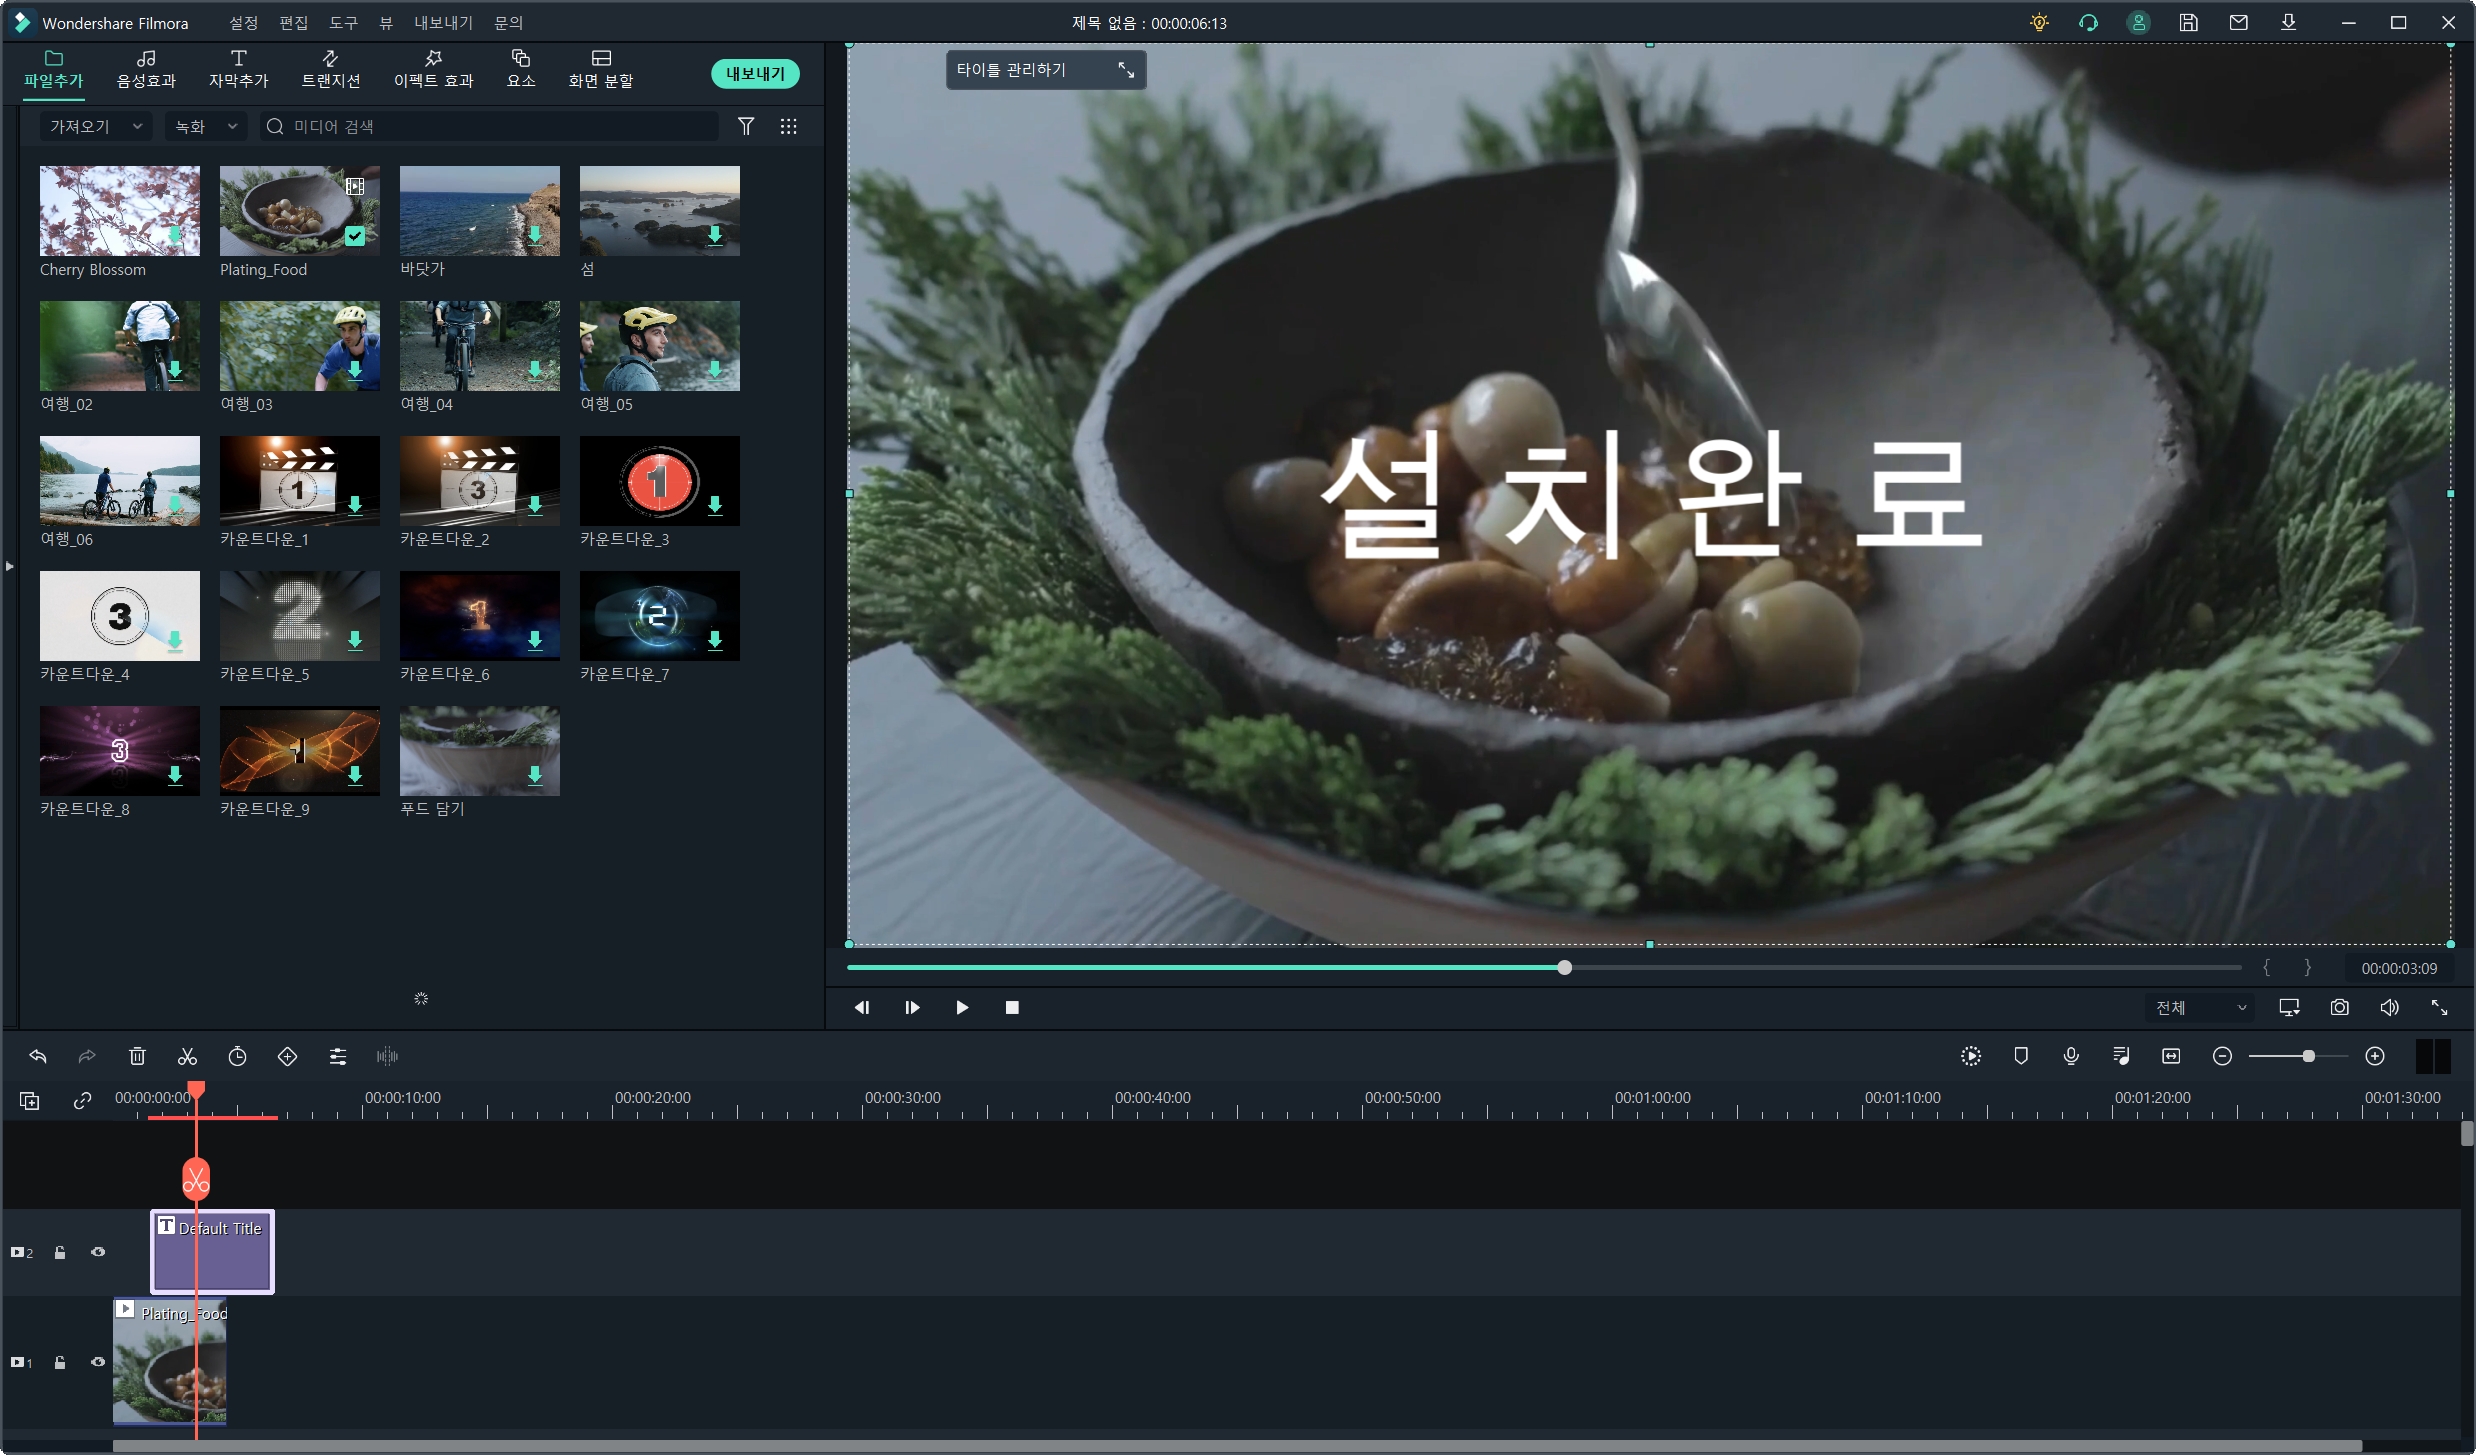Click the 타이틀 관리하기 button in preview
2476x1455 pixels.
(1012, 70)
